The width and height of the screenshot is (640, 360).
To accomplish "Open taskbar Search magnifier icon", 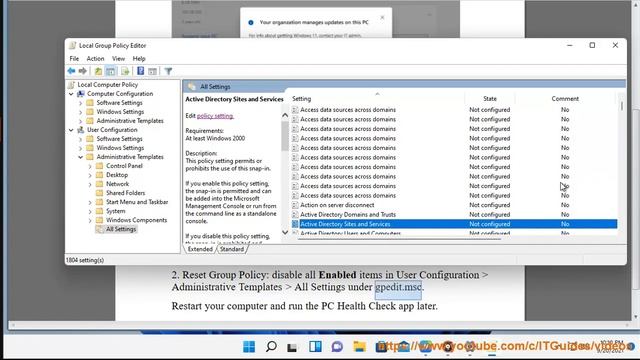I will (x=271, y=347).
